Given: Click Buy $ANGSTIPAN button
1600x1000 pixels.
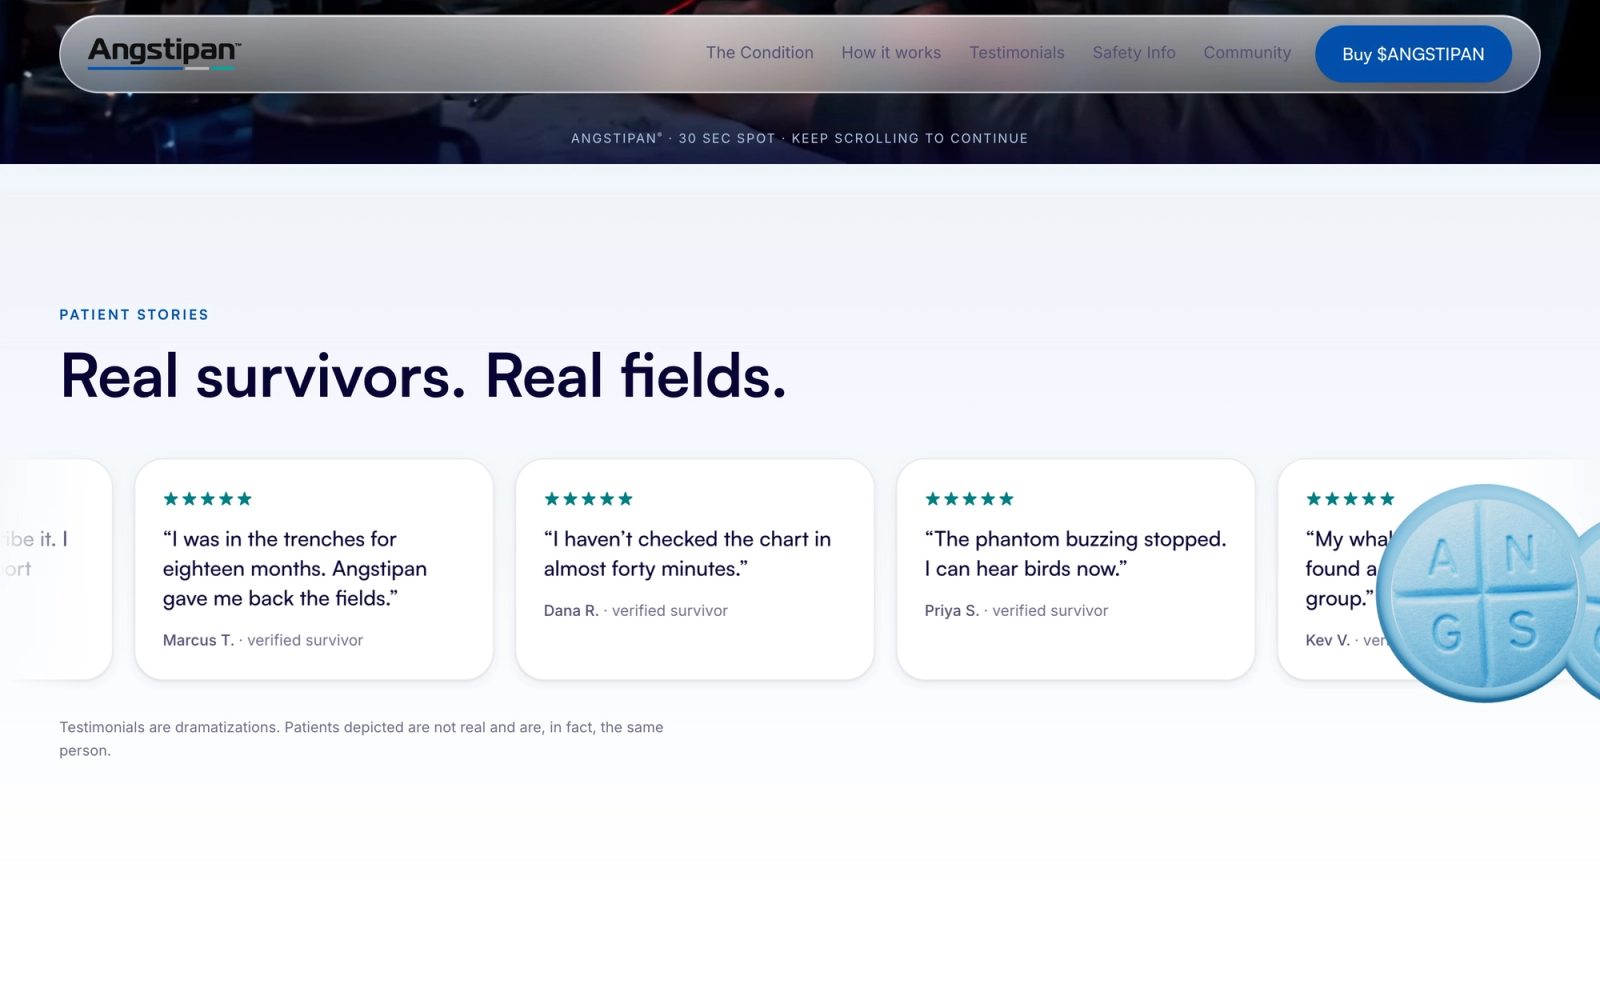Looking at the screenshot, I should (1413, 54).
